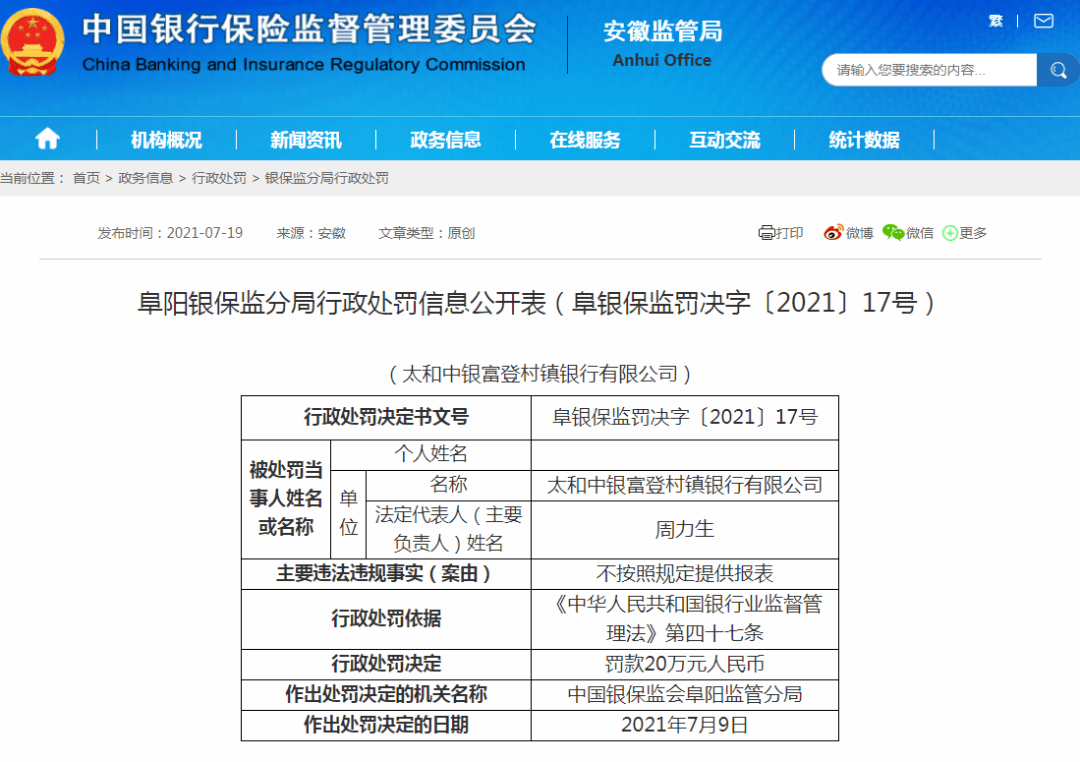Go to 银保监分局行政处罚 breadcrumb link
The width and height of the screenshot is (1080, 762).
point(326,178)
